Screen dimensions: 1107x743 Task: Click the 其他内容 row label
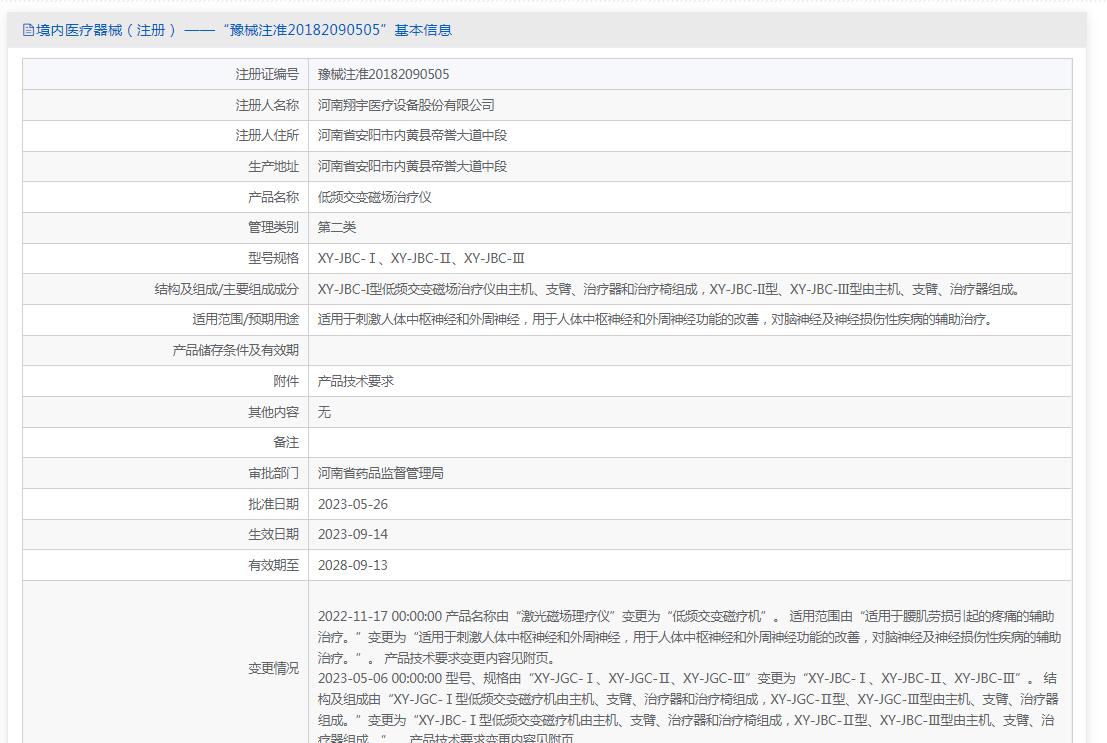point(273,412)
